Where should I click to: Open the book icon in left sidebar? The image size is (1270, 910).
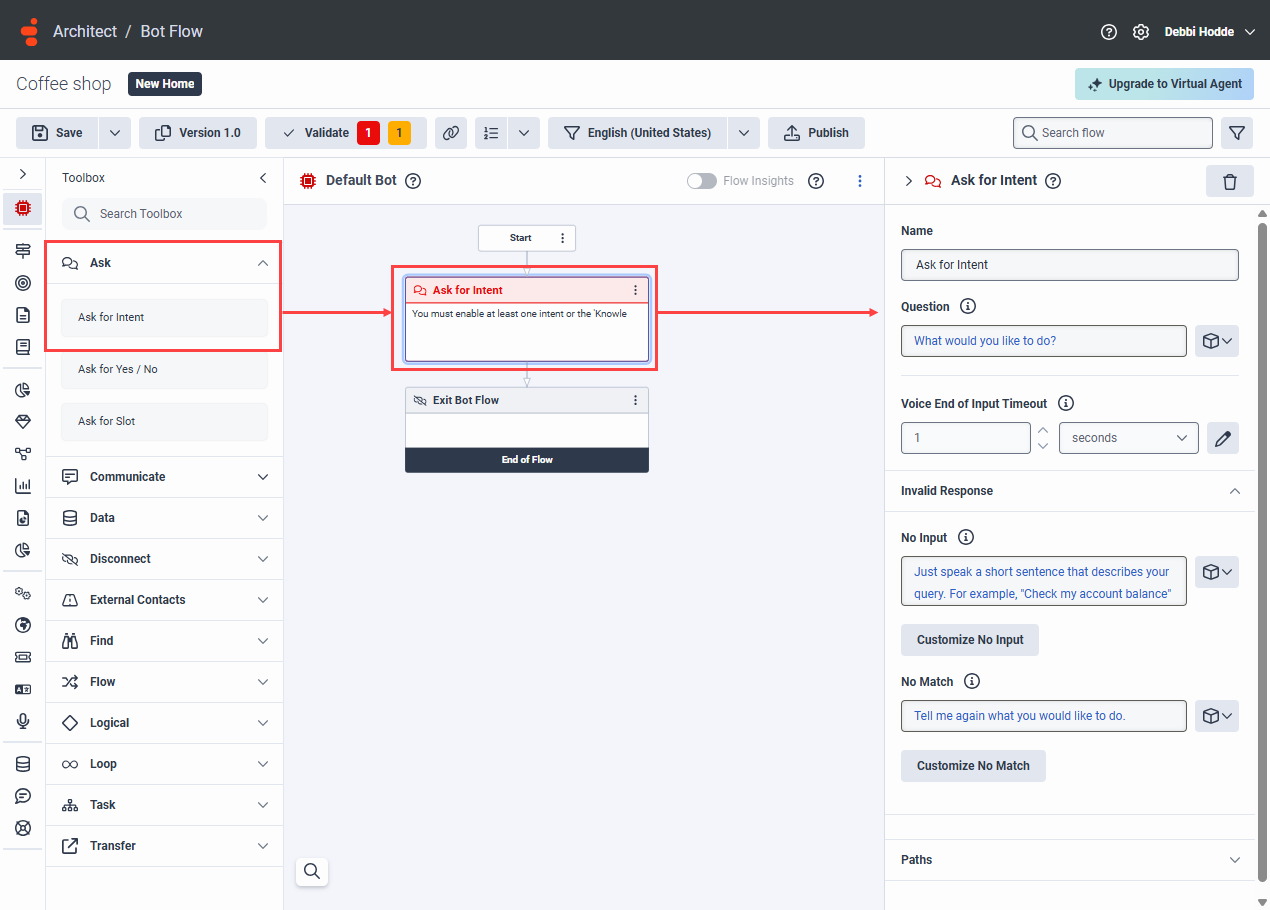tap(23, 347)
